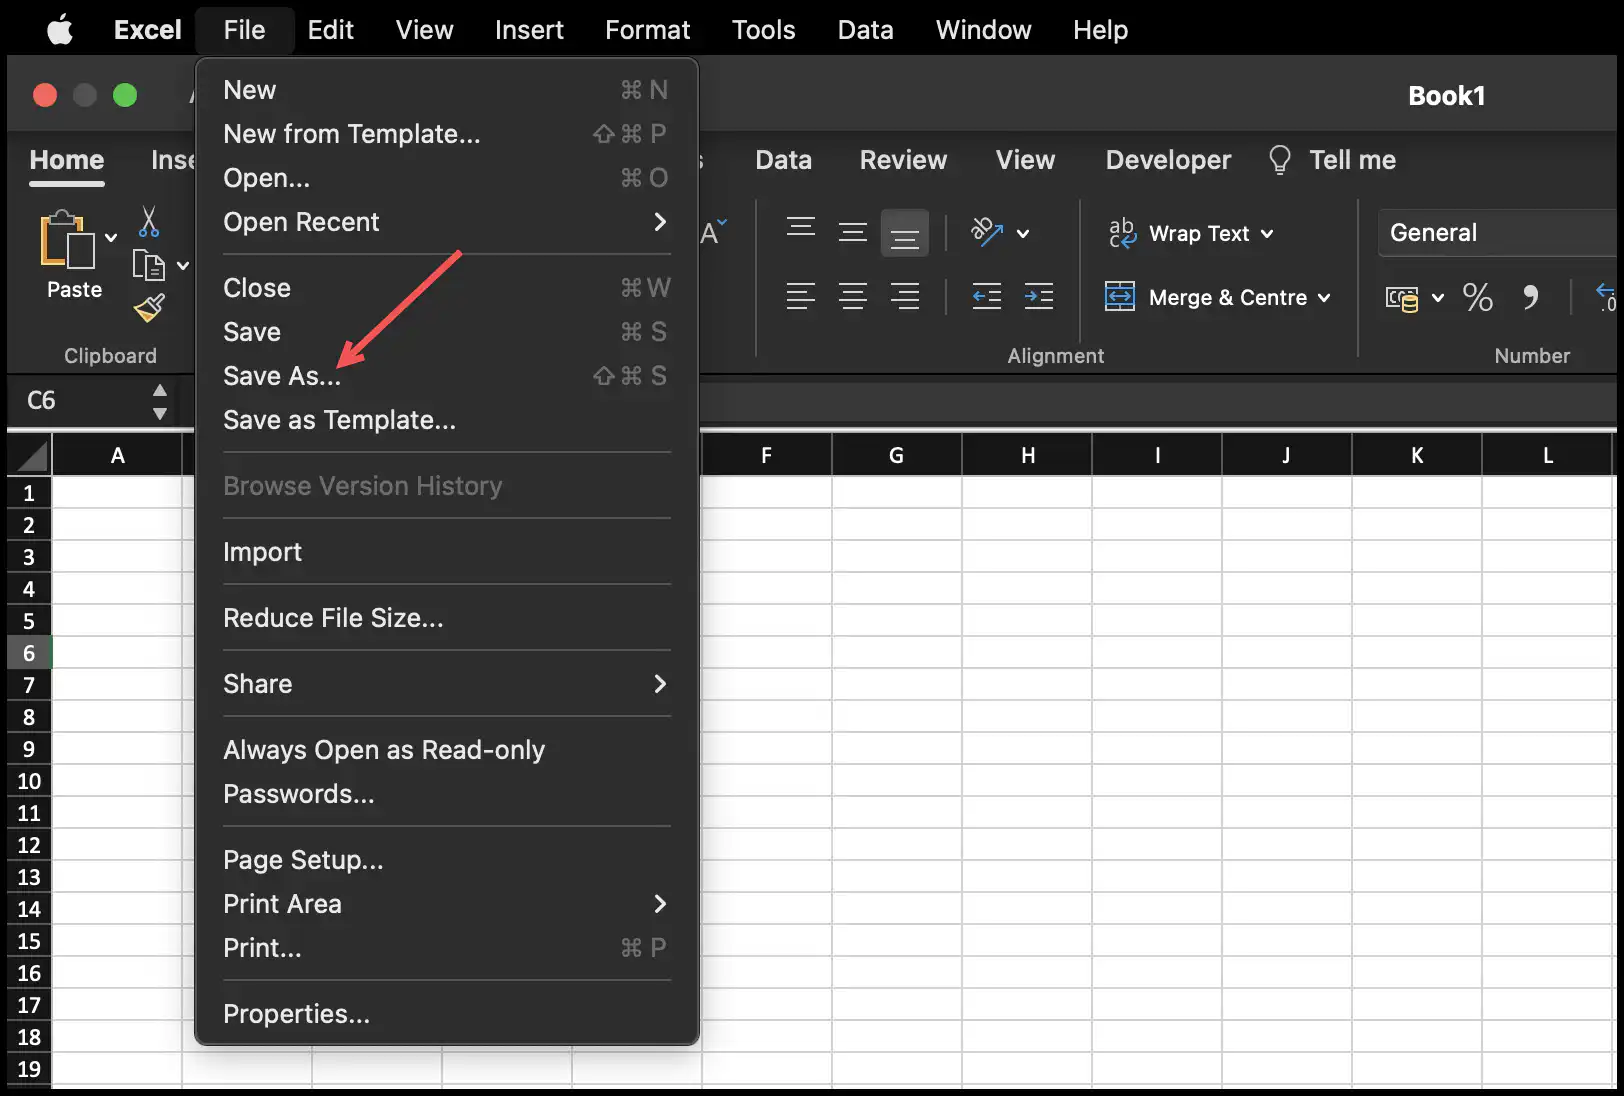This screenshot has width=1624, height=1096.
Task: Toggle center horizontal alignment
Action: pyautogui.click(x=852, y=296)
